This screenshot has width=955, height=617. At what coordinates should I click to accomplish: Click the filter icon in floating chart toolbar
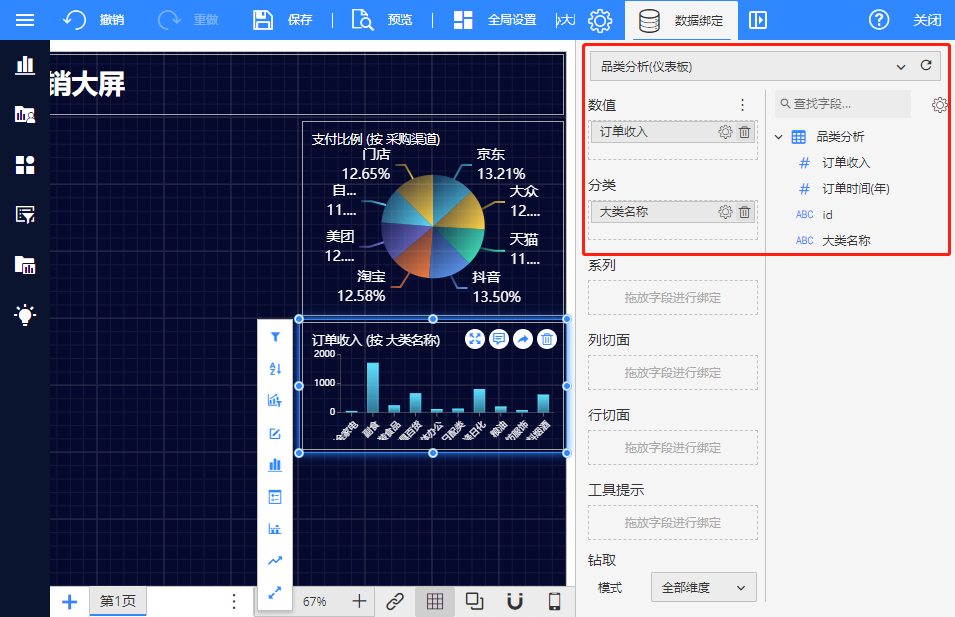click(275, 338)
